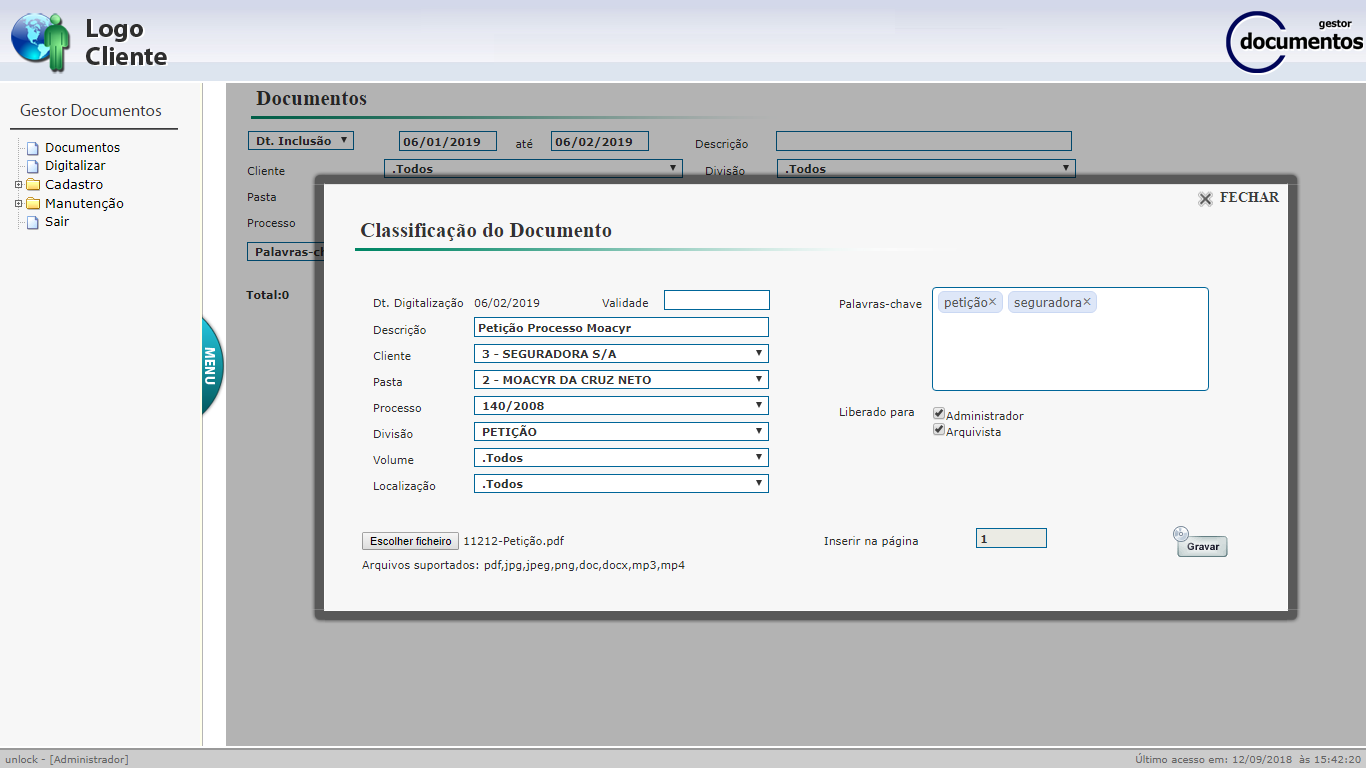Click the file name 11212-Petição.pdf

[x=514, y=541]
